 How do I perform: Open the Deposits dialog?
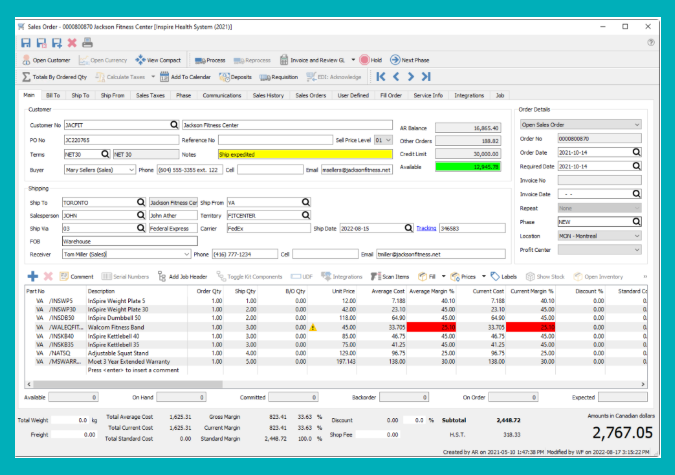pyautogui.click(x=235, y=77)
